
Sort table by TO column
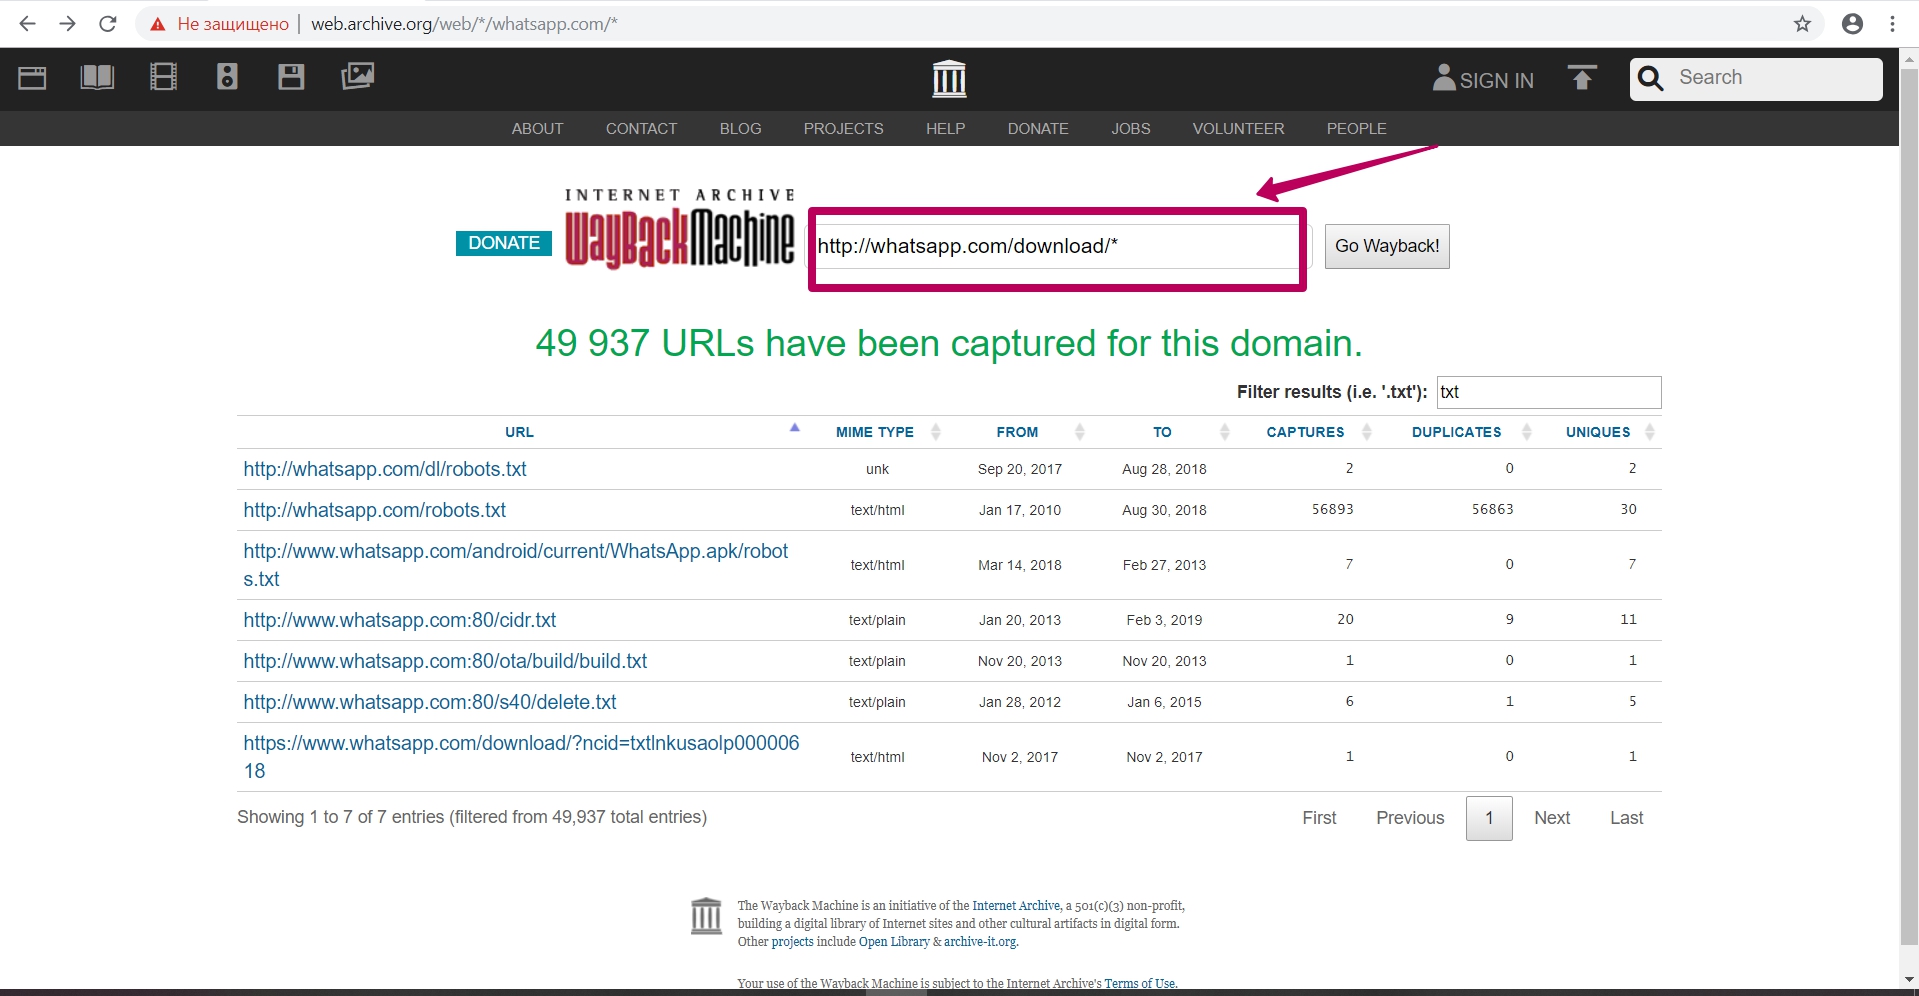click(x=1162, y=432)
